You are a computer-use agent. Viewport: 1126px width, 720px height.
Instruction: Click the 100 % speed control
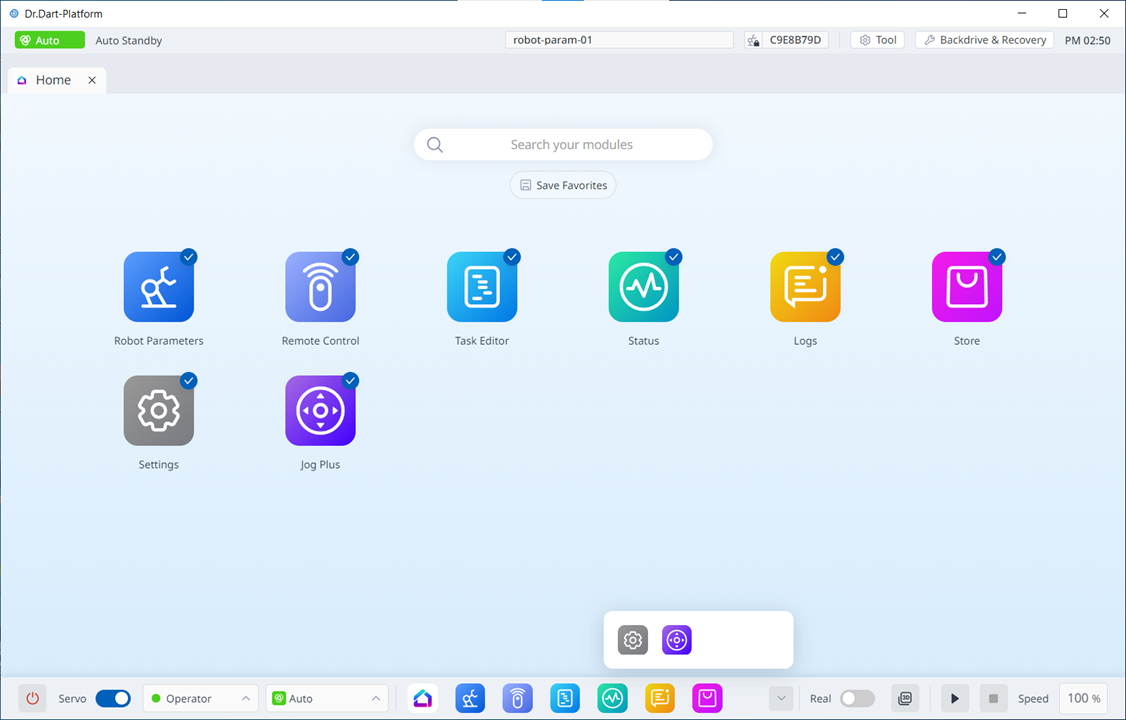[1083, 698]
